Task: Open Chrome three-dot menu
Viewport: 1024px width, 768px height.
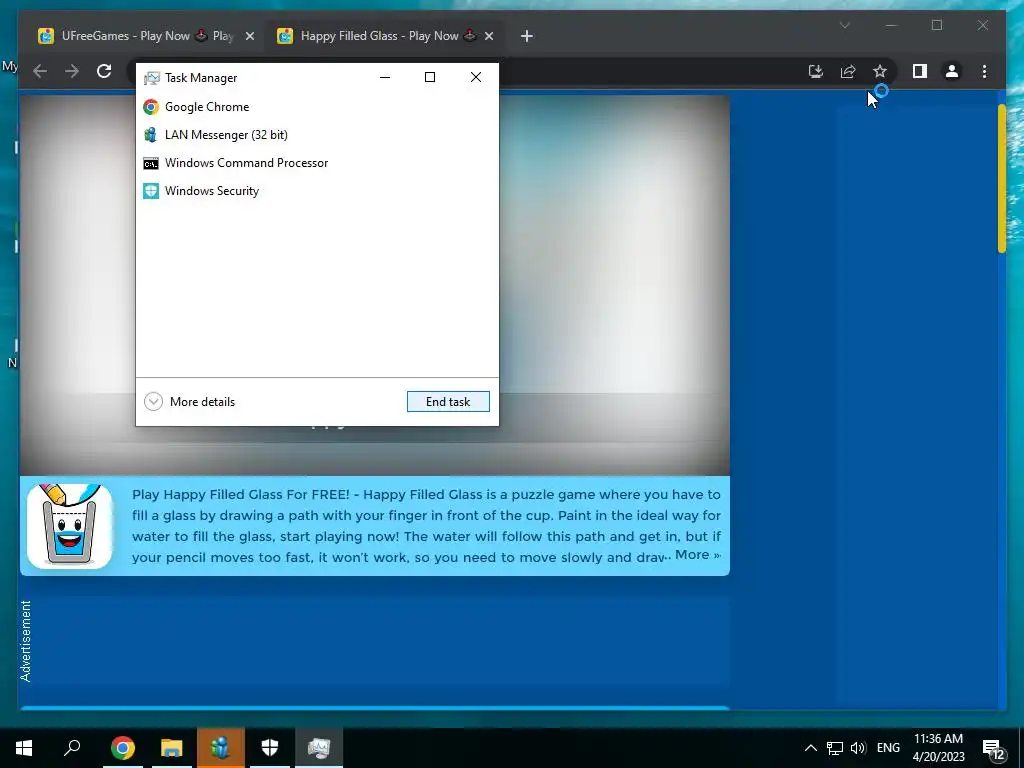Action: coord(985,71)
